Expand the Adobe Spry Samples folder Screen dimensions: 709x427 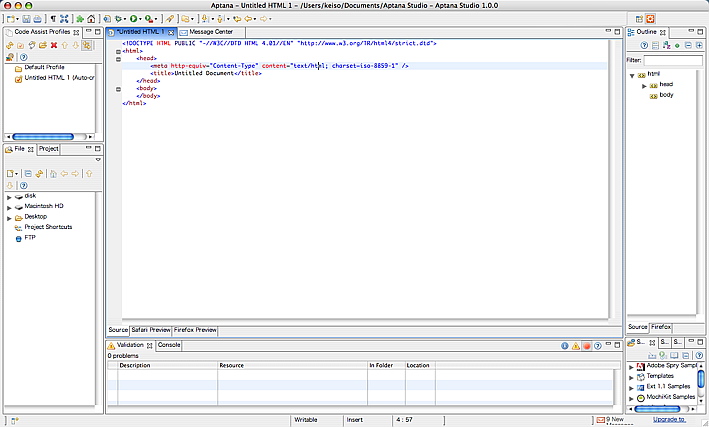point(631,366)
